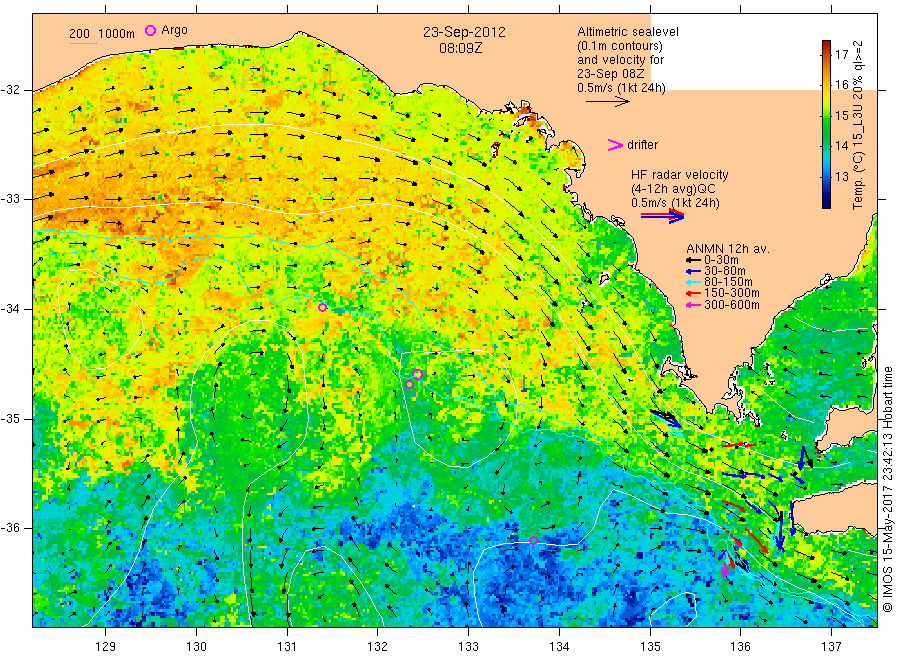900x660 pixels.
Task: Click the black 0-30m ANMN legend arrow
Action: pyautogui.click(x=693, y=260)
